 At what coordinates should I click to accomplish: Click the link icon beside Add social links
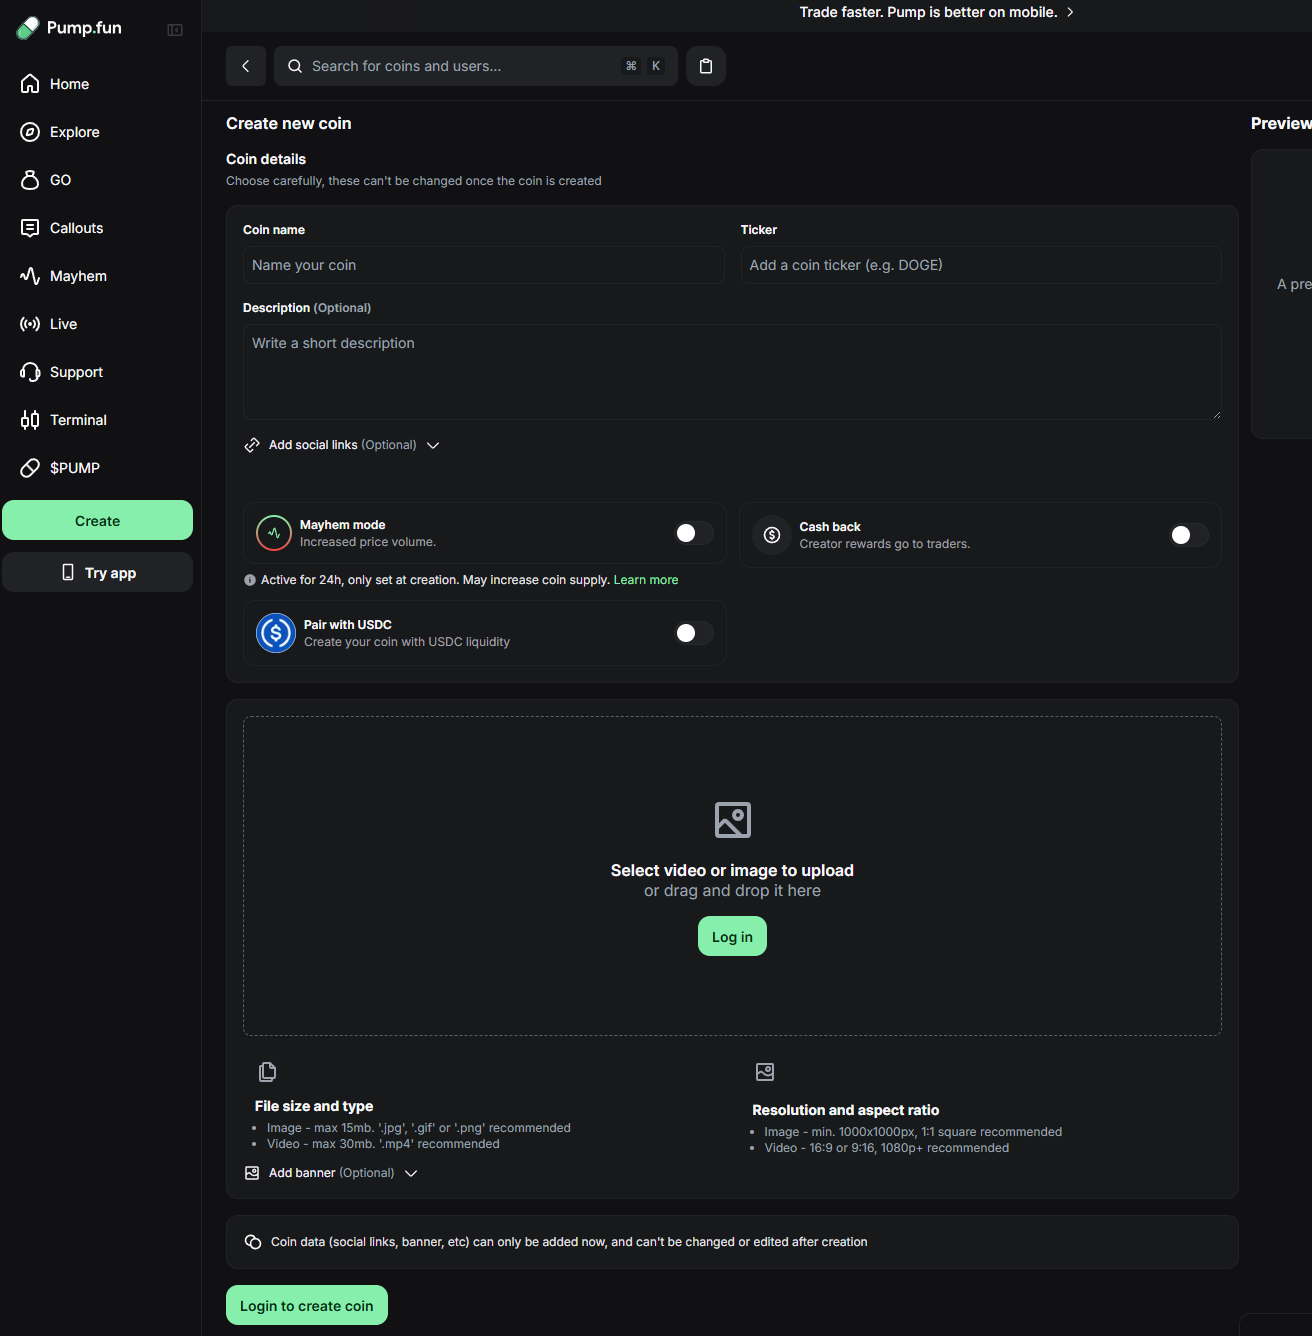pyautogui.click(x=252, y=445)
